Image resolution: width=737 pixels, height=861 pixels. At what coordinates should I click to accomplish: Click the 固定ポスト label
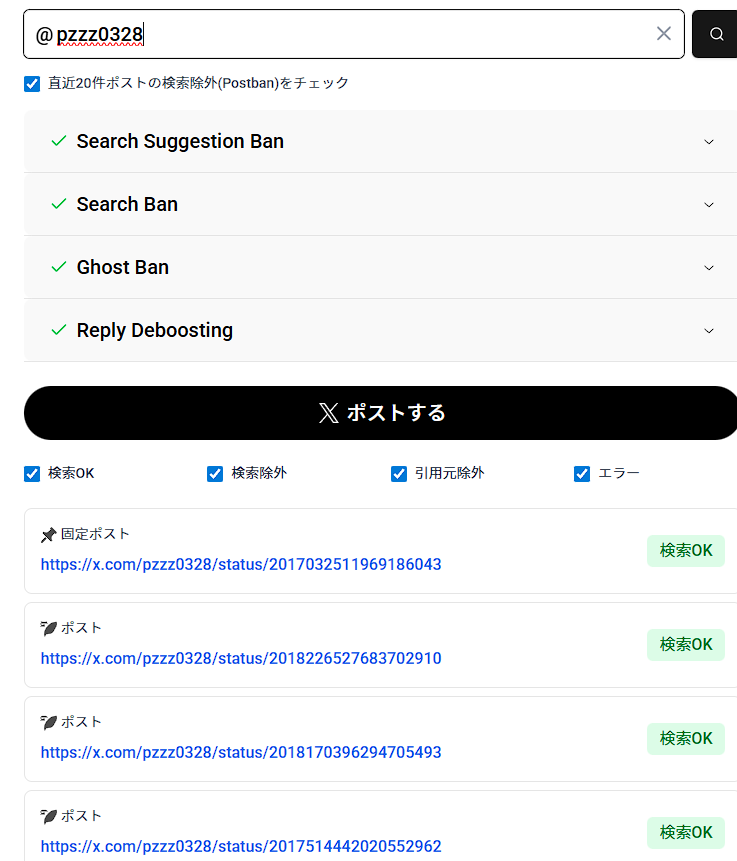point(95,534)
